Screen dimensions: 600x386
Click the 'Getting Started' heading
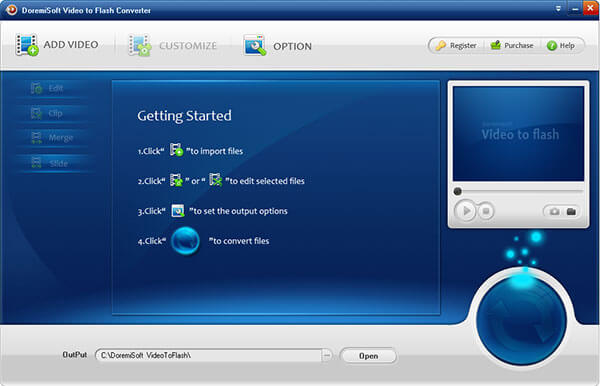coord(184,116)
